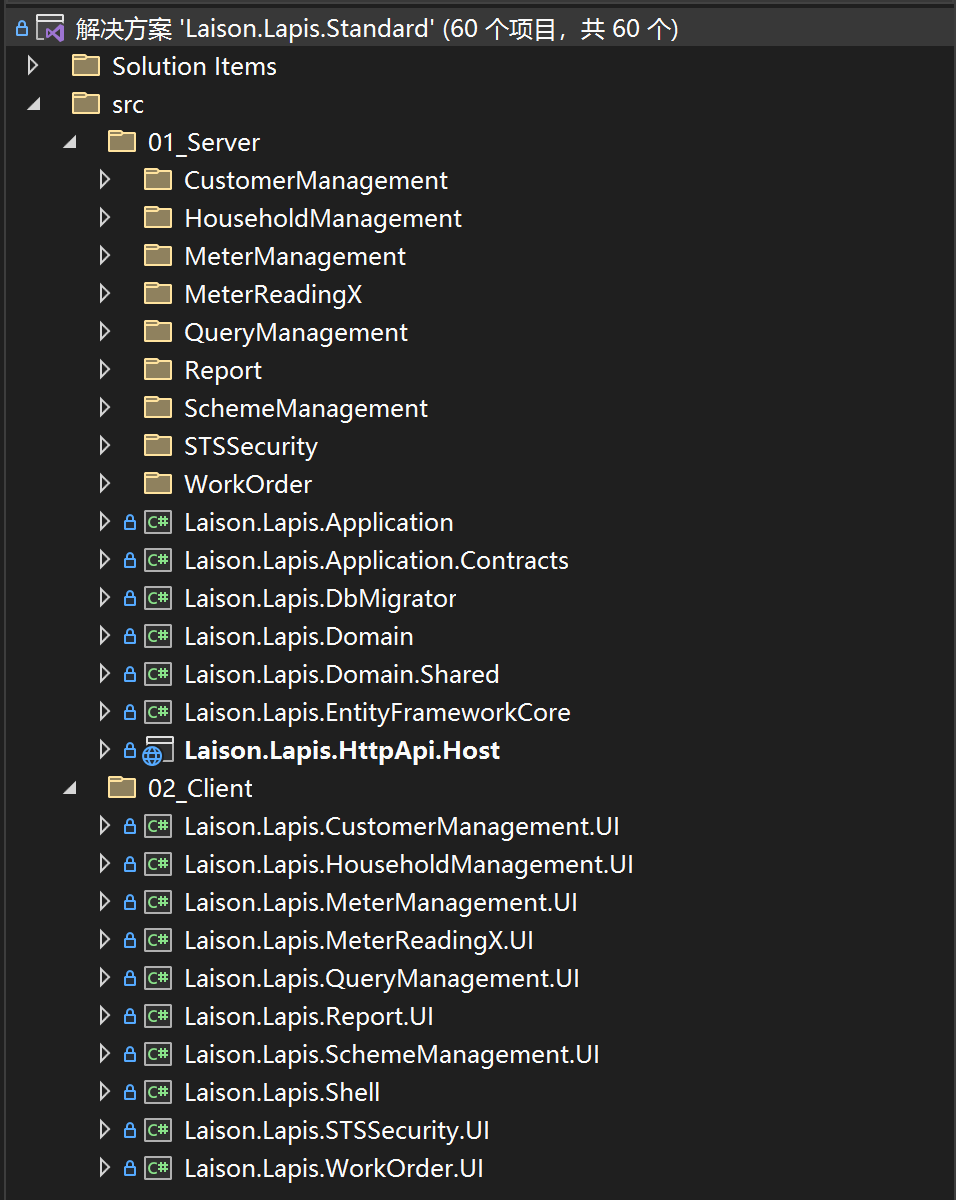The width and height of the screenshot is (956, 1200).
Task: Select the MeterReadingX folder label
Action: (x=273, y=294)
